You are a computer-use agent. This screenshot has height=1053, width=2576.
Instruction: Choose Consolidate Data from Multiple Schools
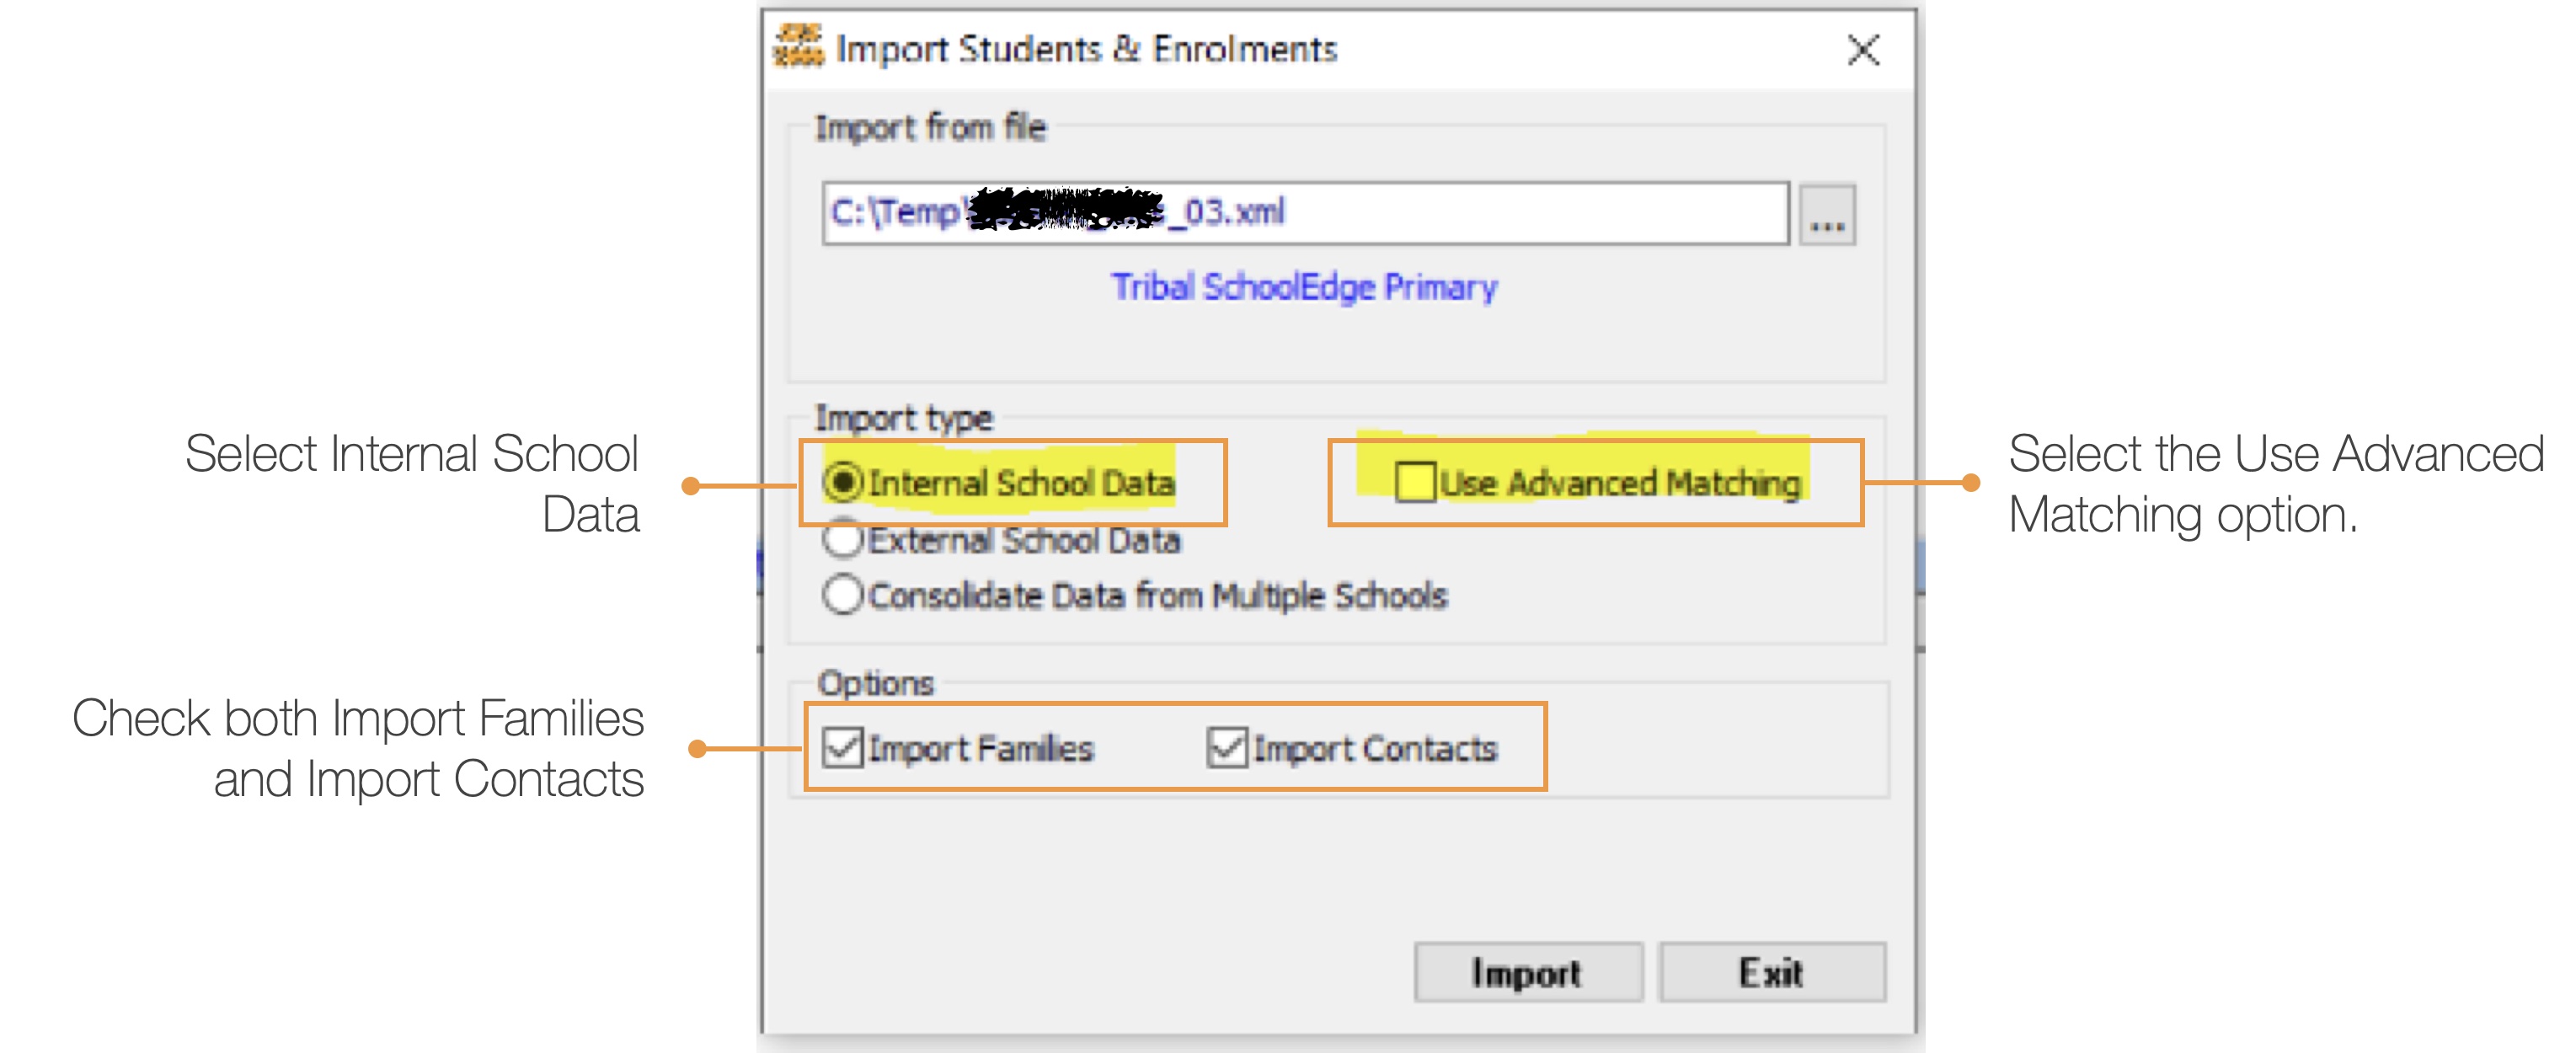[843, 595]
